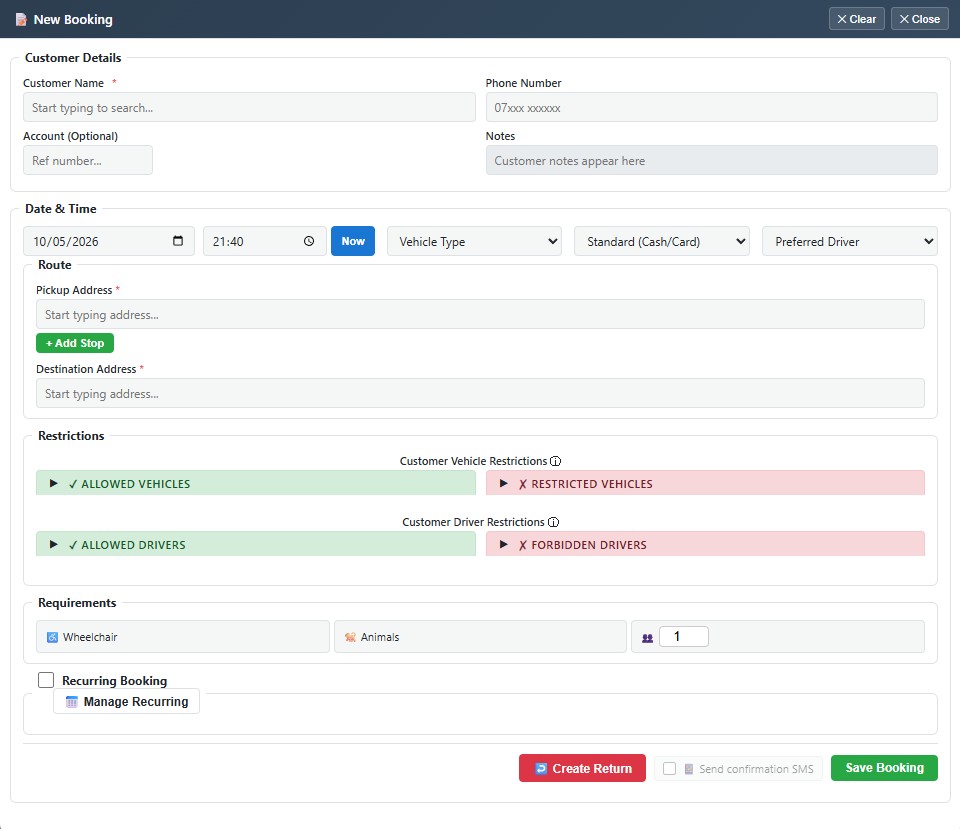Click the clock icon in the time field

pos(309,241)
